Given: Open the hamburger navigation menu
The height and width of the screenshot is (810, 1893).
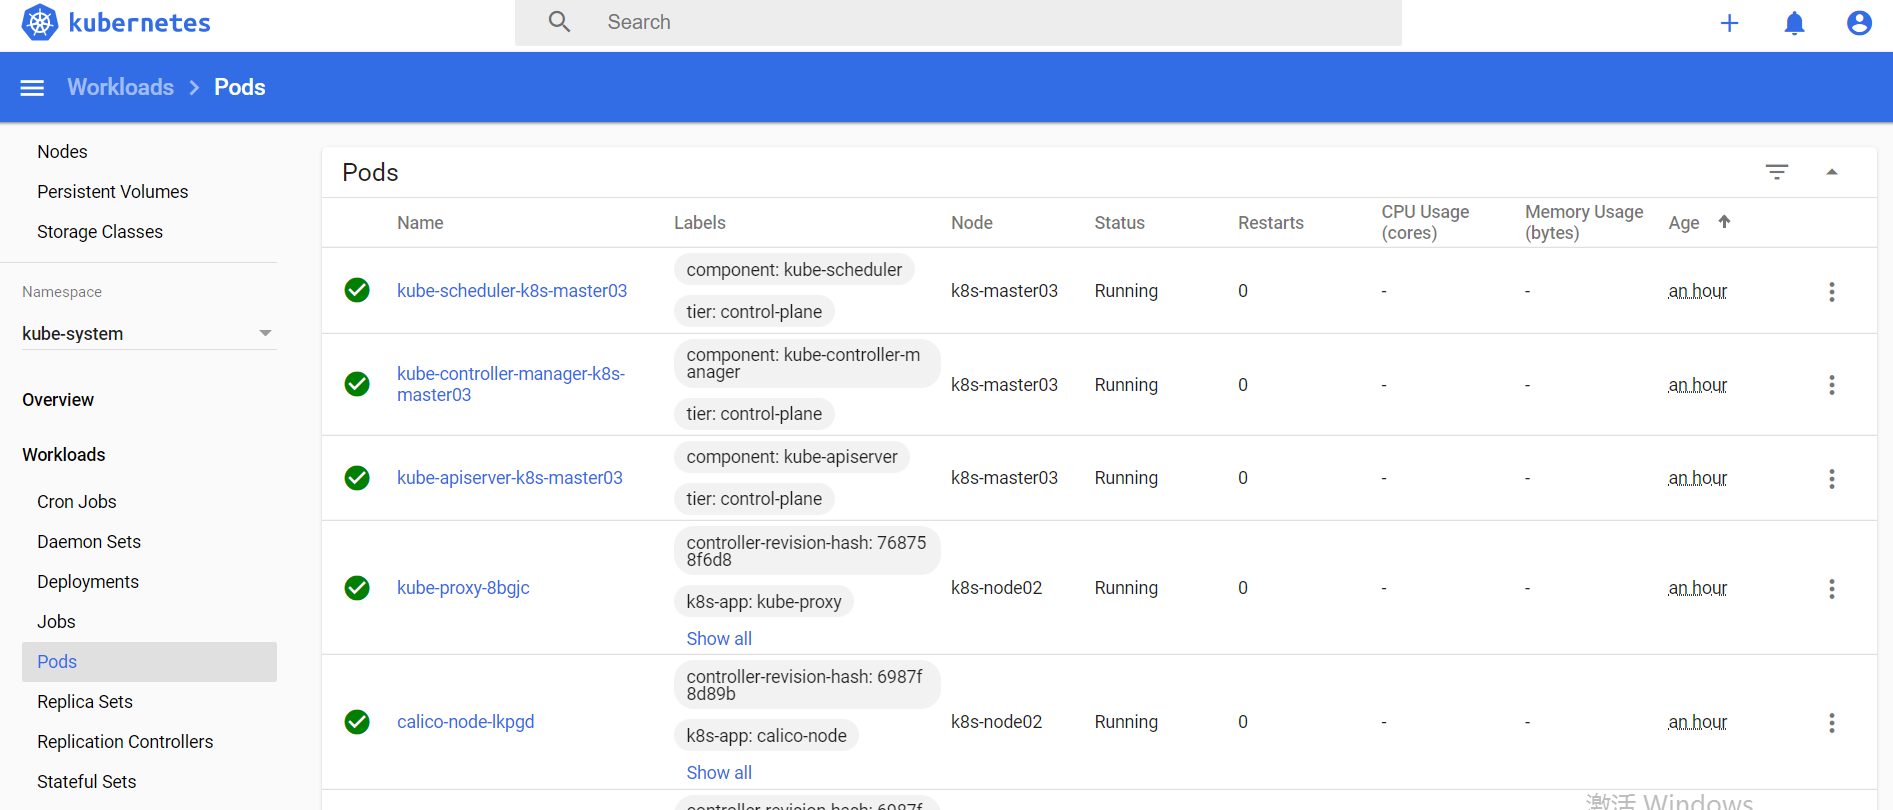Looking at the screenshot, I should 32,88.
